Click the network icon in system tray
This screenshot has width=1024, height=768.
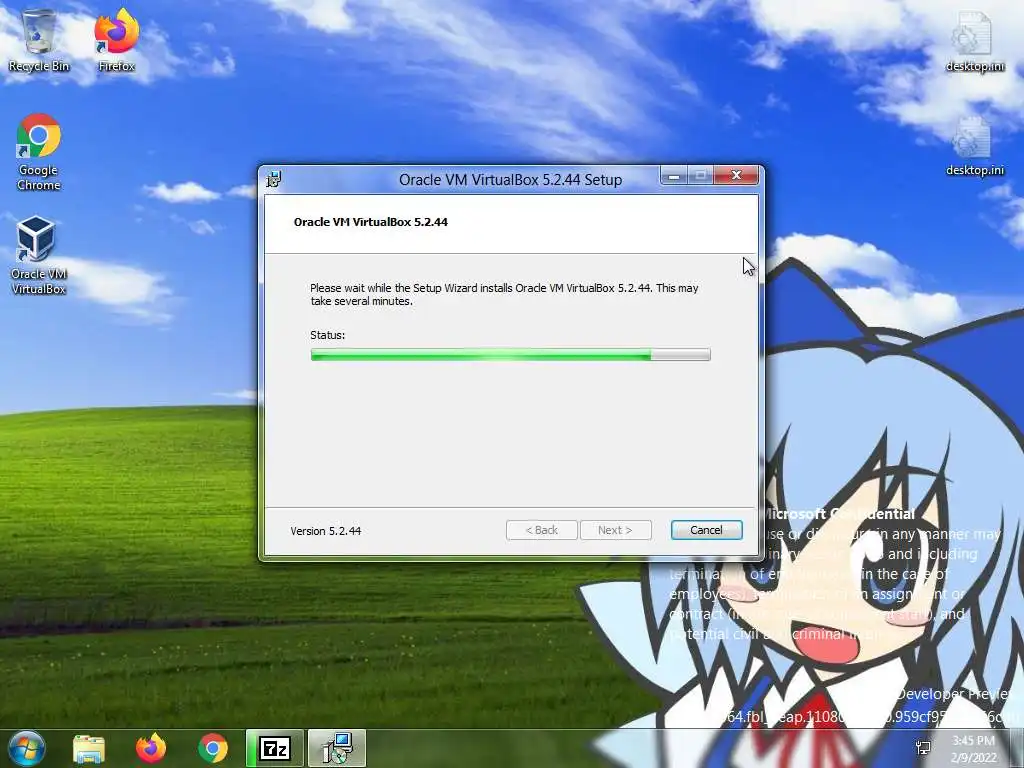923,748
